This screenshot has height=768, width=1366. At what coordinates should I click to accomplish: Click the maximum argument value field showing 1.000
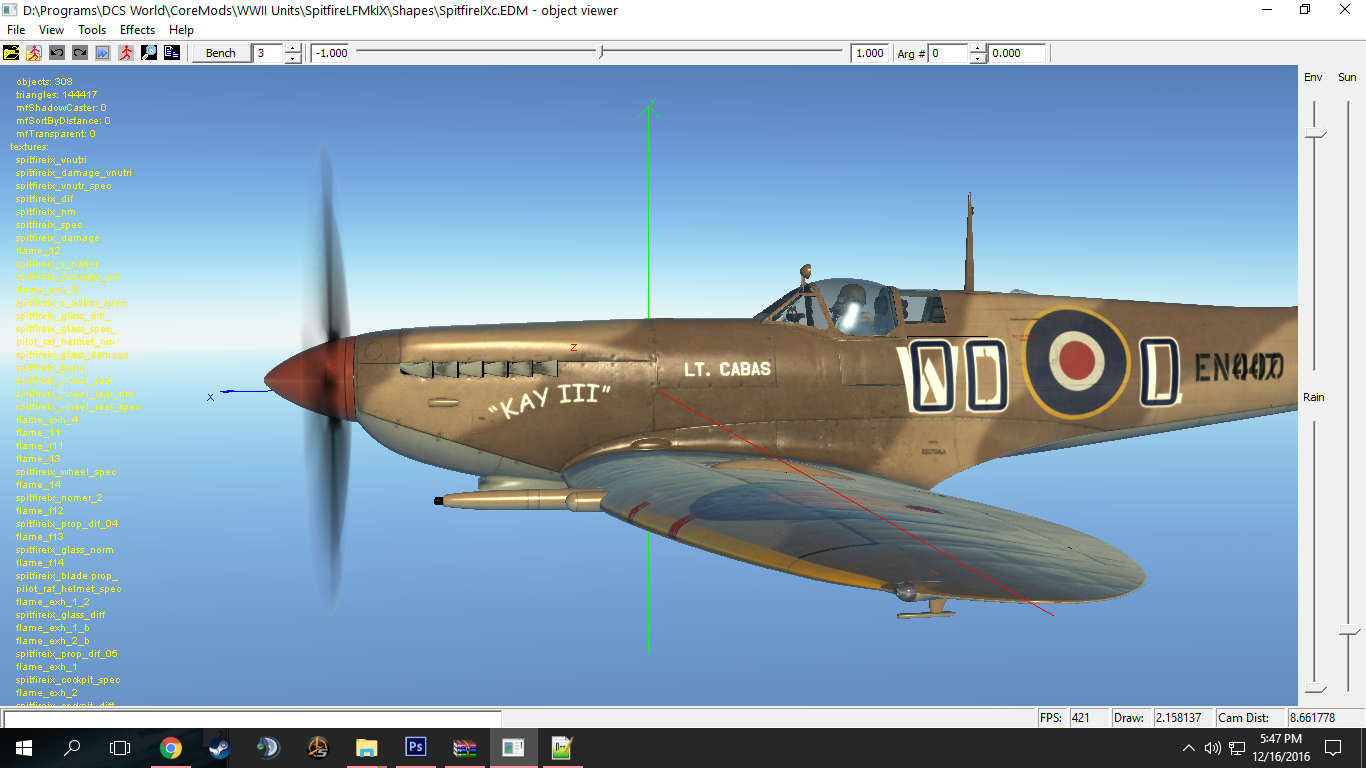869,53
